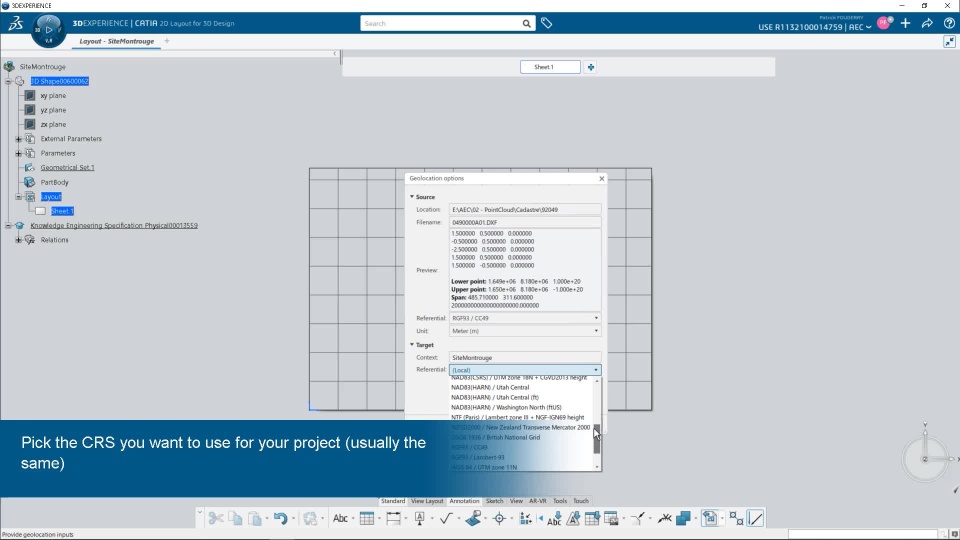The image size is (960, 540).
Task: Click the Copy icon in toolbar
Action: click(235, 519)
